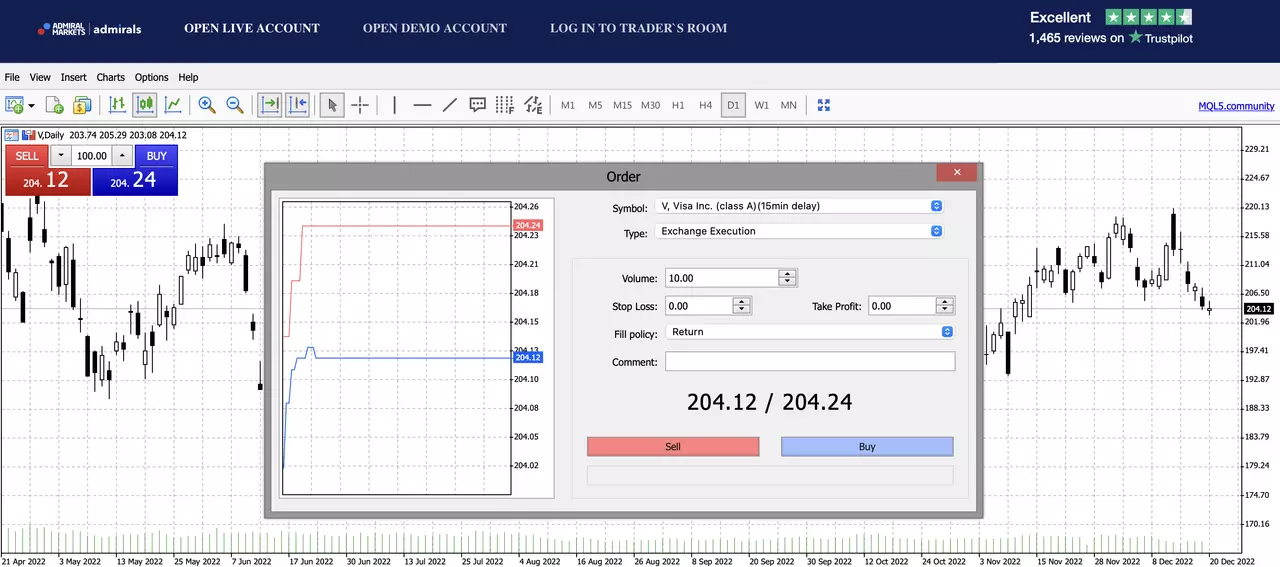Viewport: 1280px width, 567px height.
Task: Click LOG IN TO TRADER'S ROOM
Action: point(638,28)
